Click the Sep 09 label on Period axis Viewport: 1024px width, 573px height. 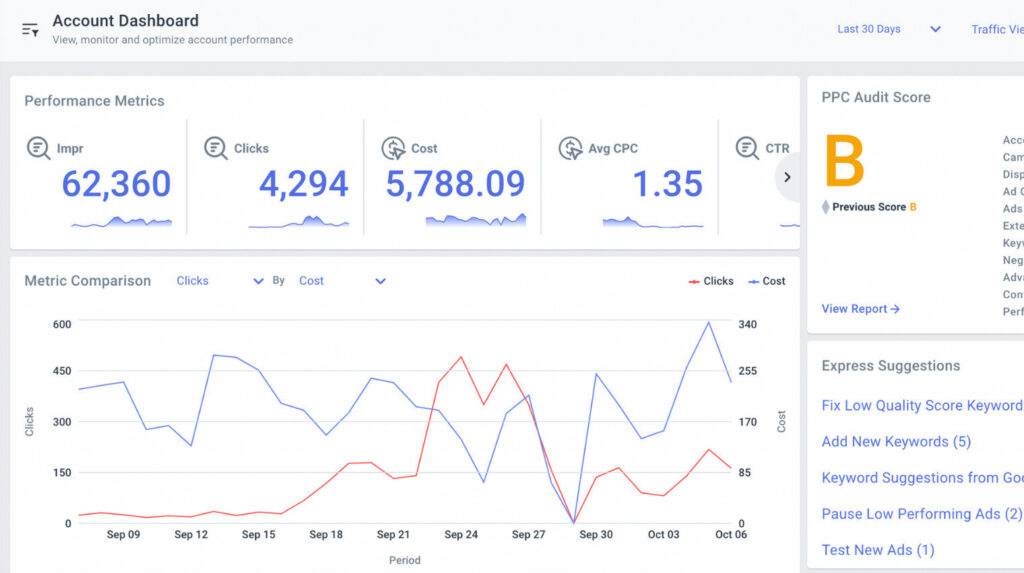click(123, 534)
